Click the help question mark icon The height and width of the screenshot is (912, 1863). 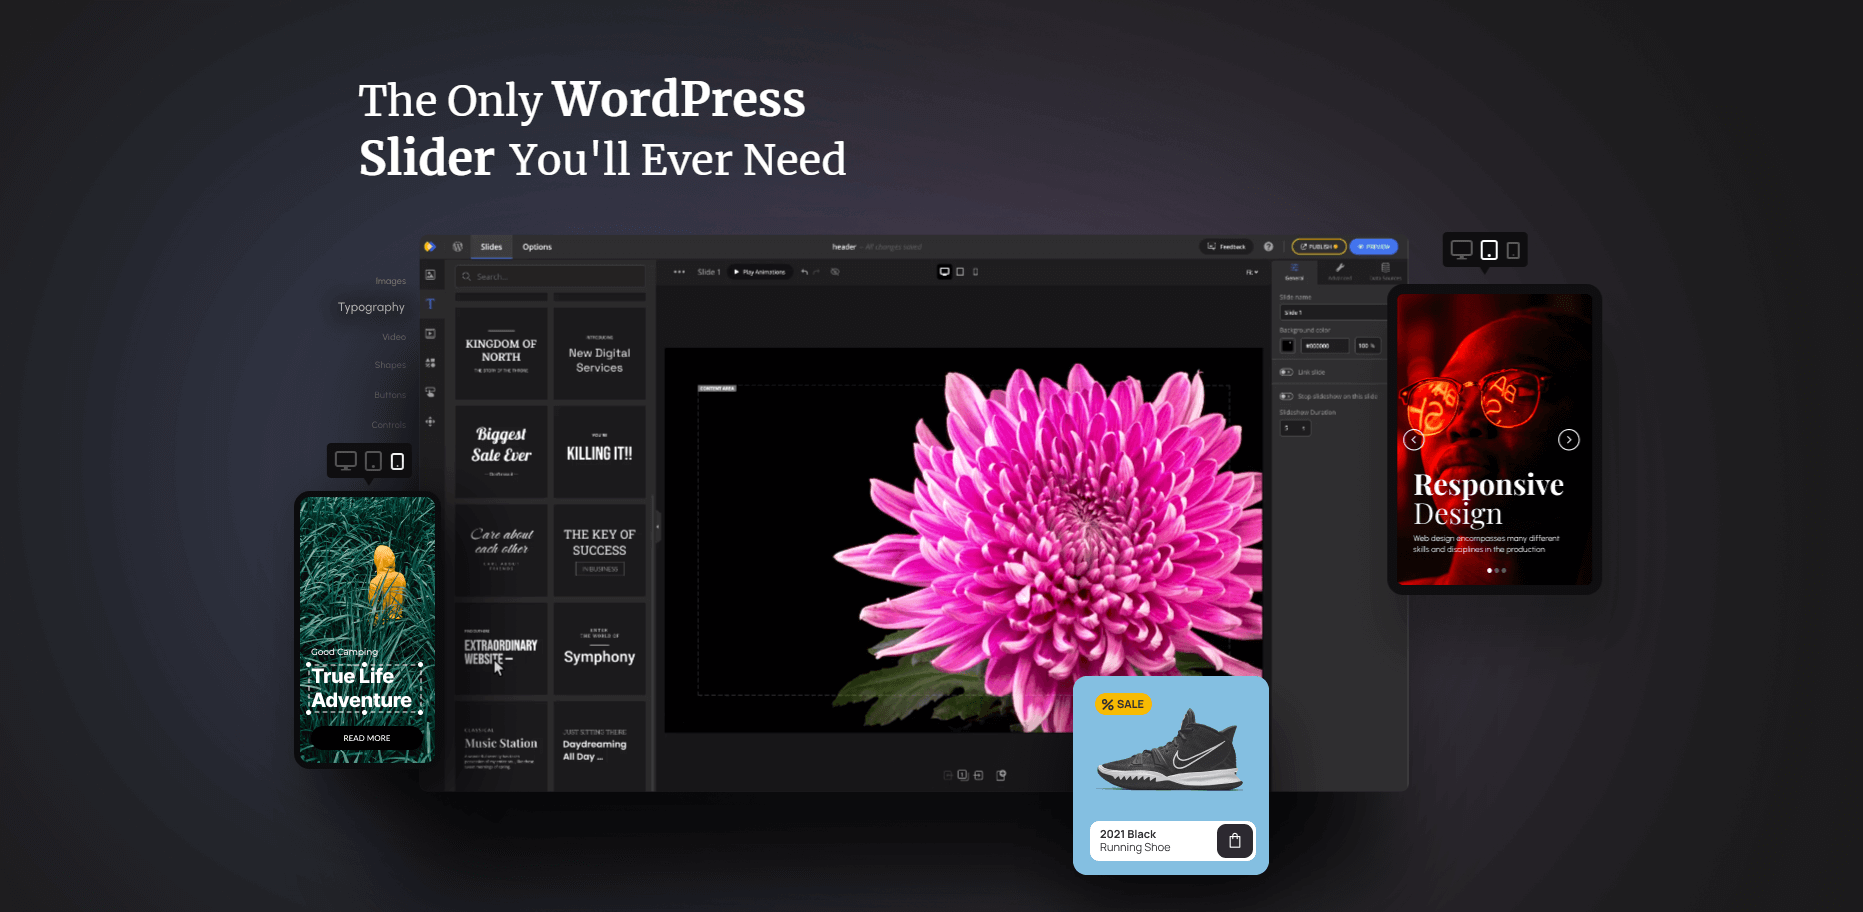coord(1268,247)
